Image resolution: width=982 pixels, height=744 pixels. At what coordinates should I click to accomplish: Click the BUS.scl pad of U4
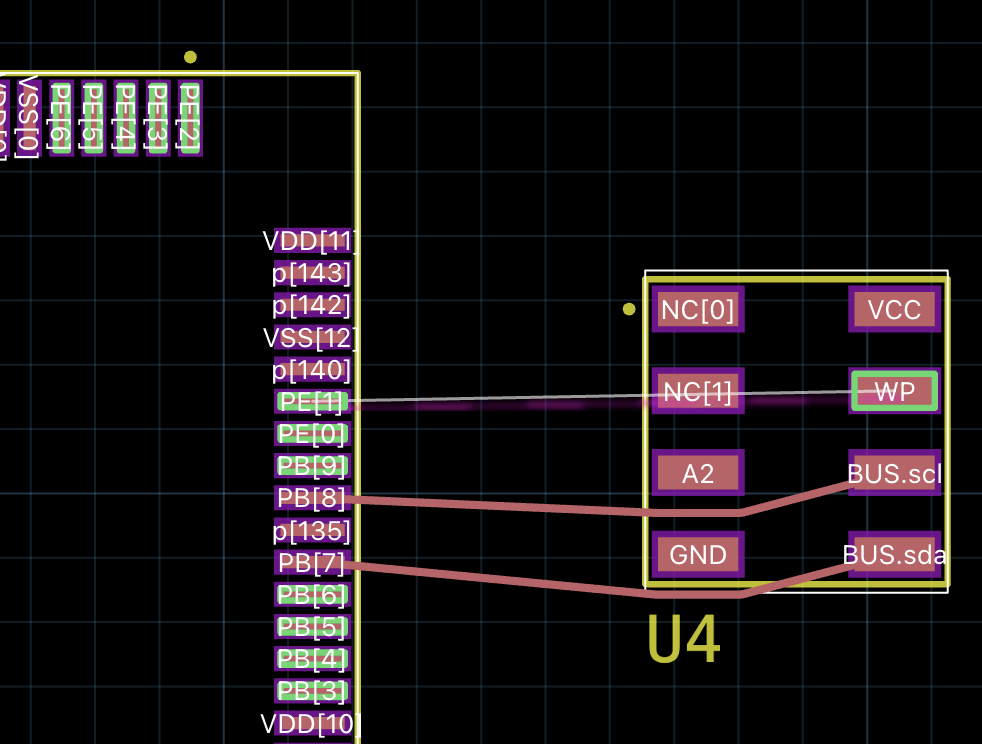coord(893,473)
